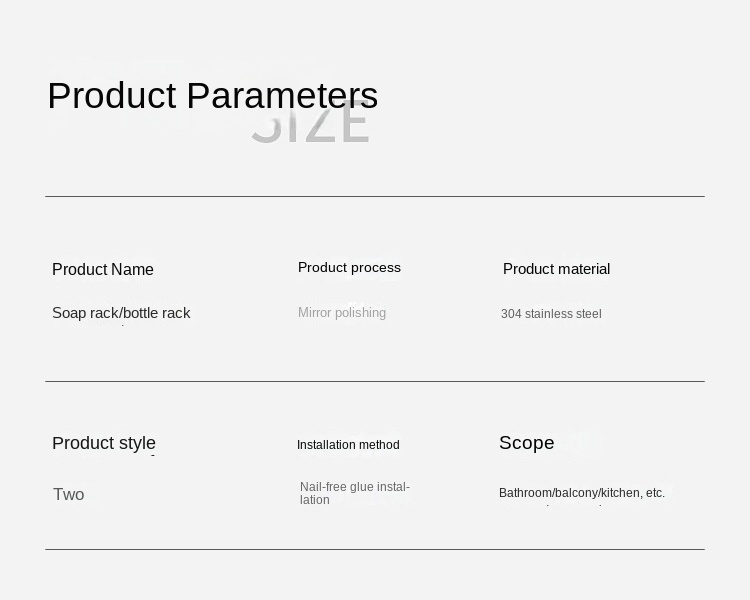
Task: Select the "Product Name" label
Action: click(x=103, y=270)
